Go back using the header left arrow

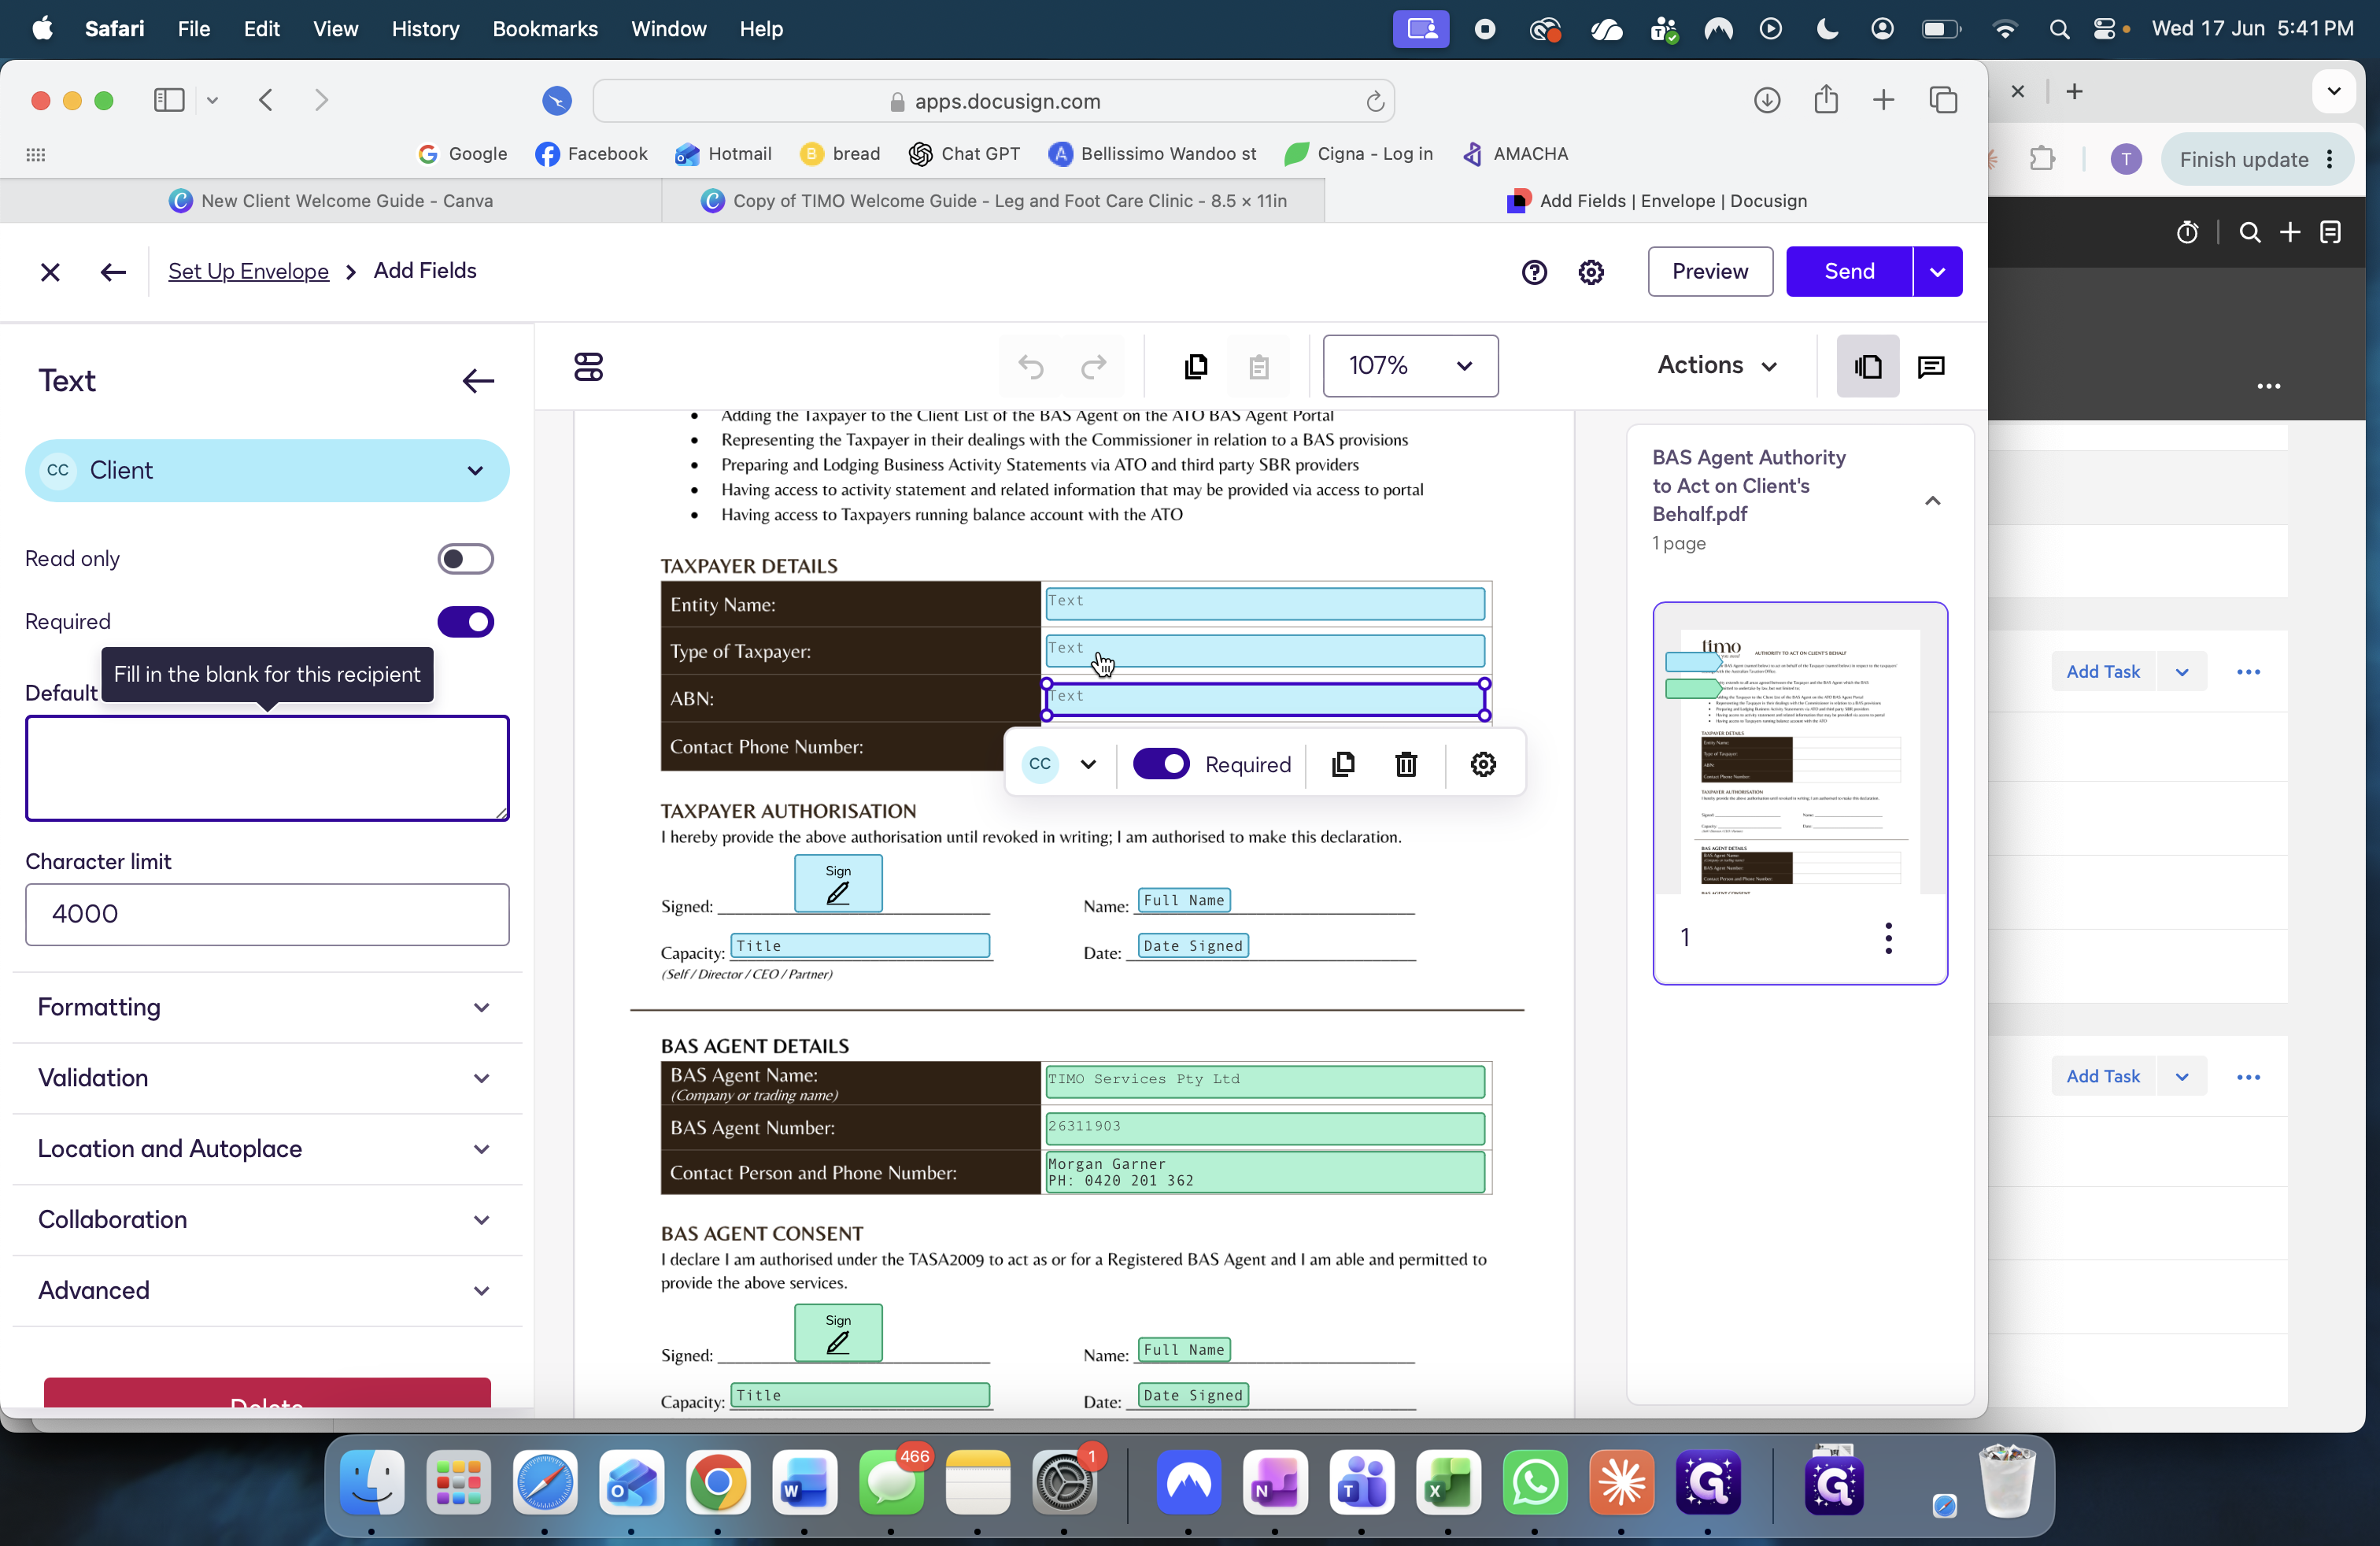click(x=113, y=272)
